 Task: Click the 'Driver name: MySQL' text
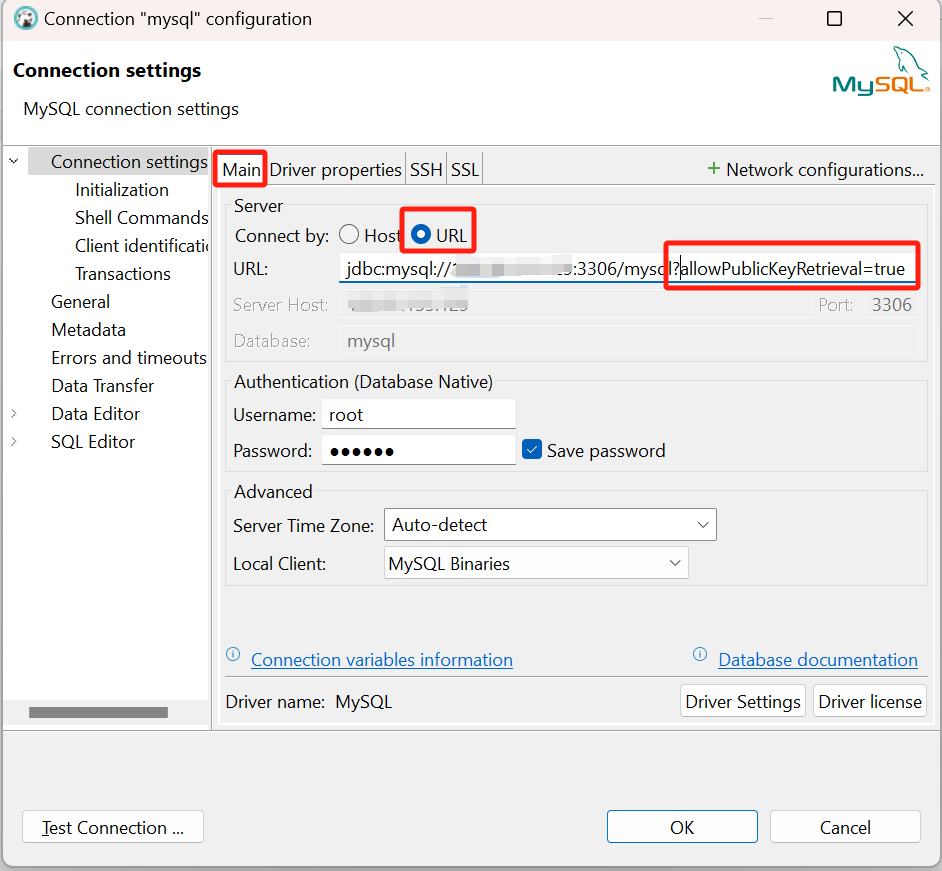309,702
